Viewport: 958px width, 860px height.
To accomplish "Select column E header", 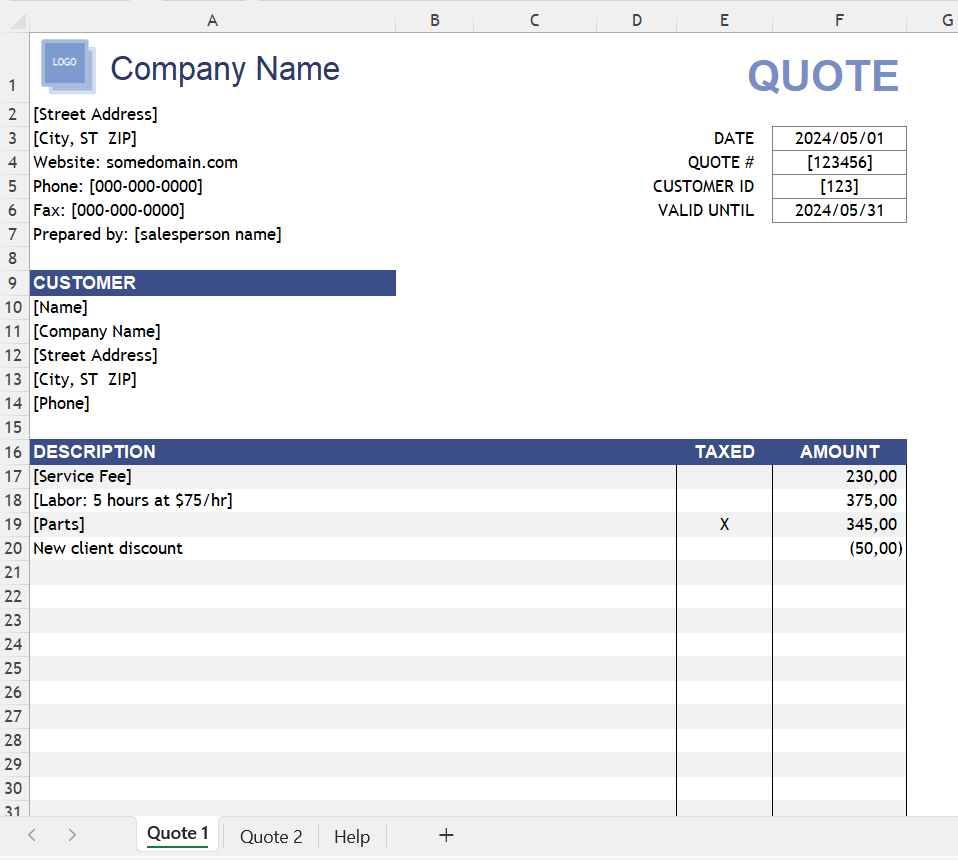I will point(724,21).
